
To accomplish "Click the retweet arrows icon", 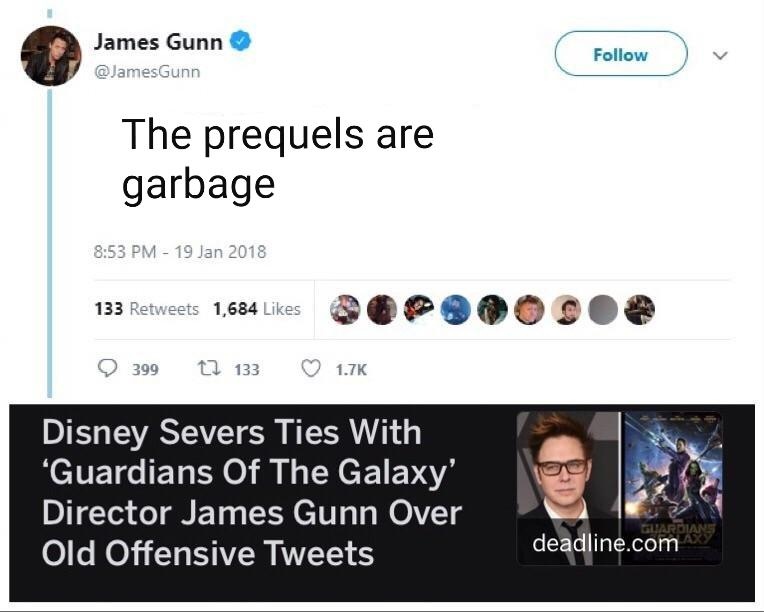I will [209, 368].
